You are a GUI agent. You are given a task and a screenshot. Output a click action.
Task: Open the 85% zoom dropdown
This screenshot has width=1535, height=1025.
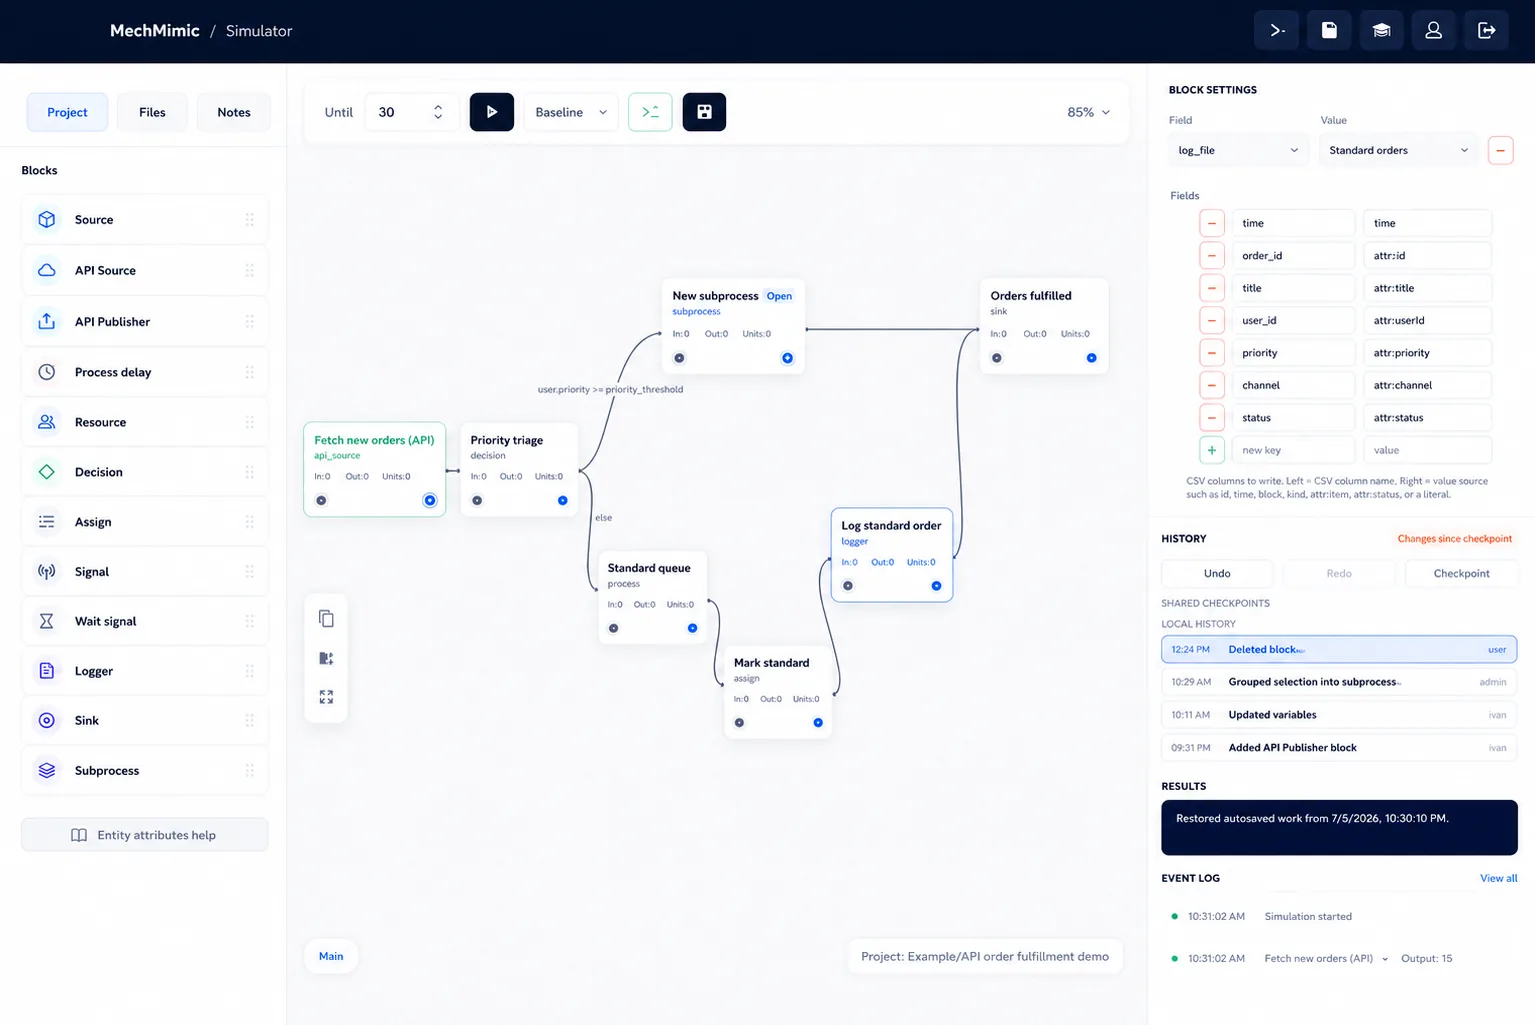pyautogui.click(x=1088, y=112)
